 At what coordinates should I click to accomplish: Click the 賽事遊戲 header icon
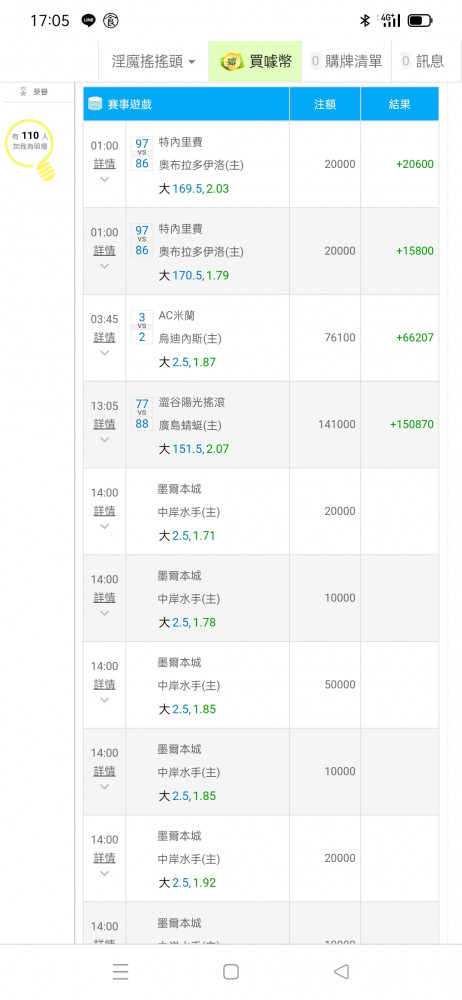click(95, 104)
